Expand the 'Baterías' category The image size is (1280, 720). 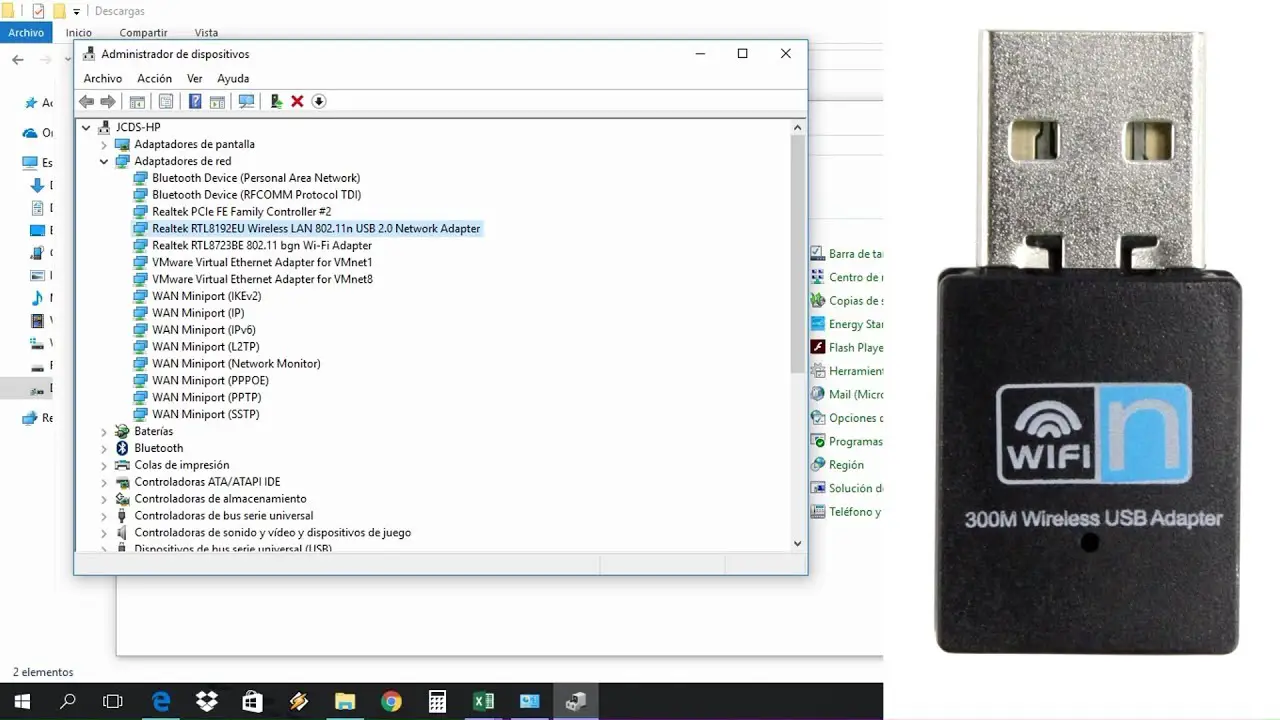[x=104, y=431]
